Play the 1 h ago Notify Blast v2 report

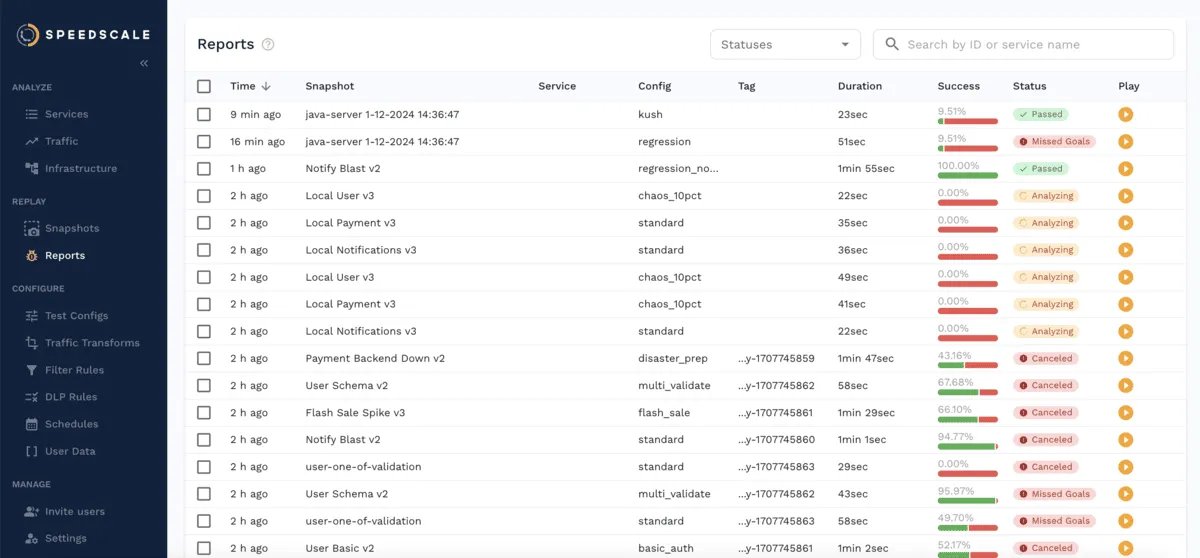pos(1125,168)
